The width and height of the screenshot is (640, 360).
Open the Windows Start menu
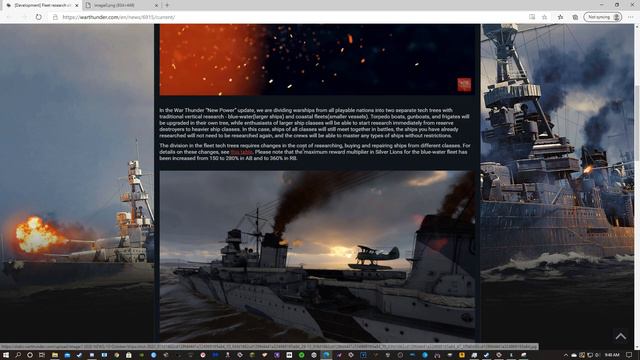click(6, 355)
